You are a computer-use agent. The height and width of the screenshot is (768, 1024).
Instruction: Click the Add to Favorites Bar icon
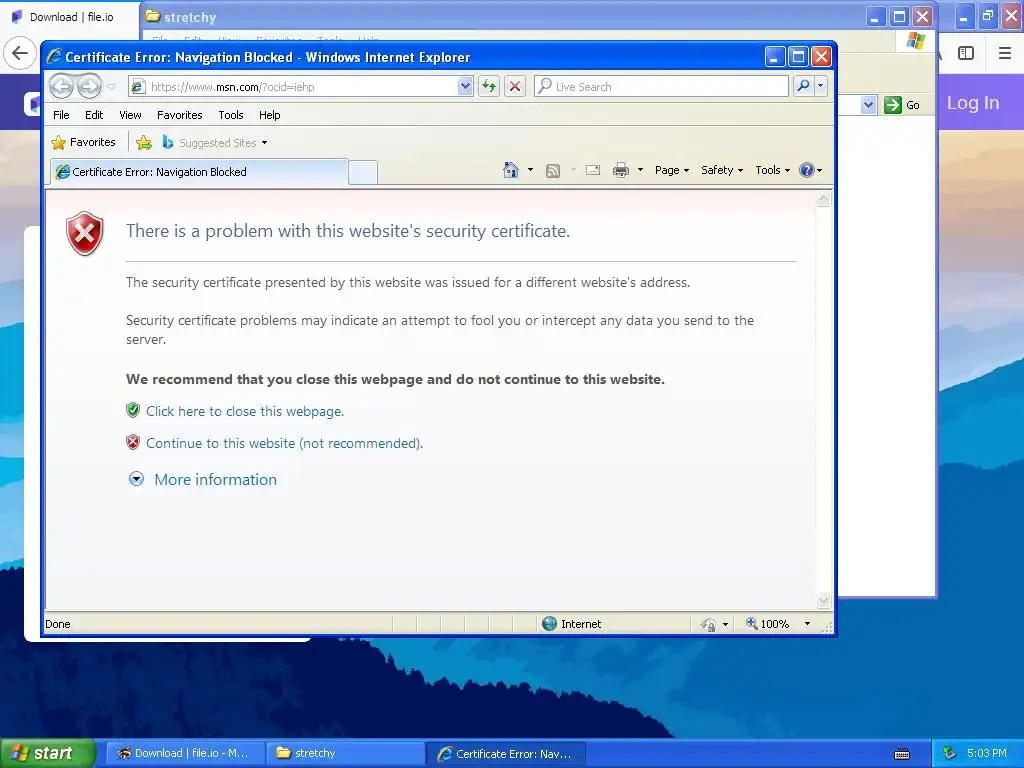(144, 142)
